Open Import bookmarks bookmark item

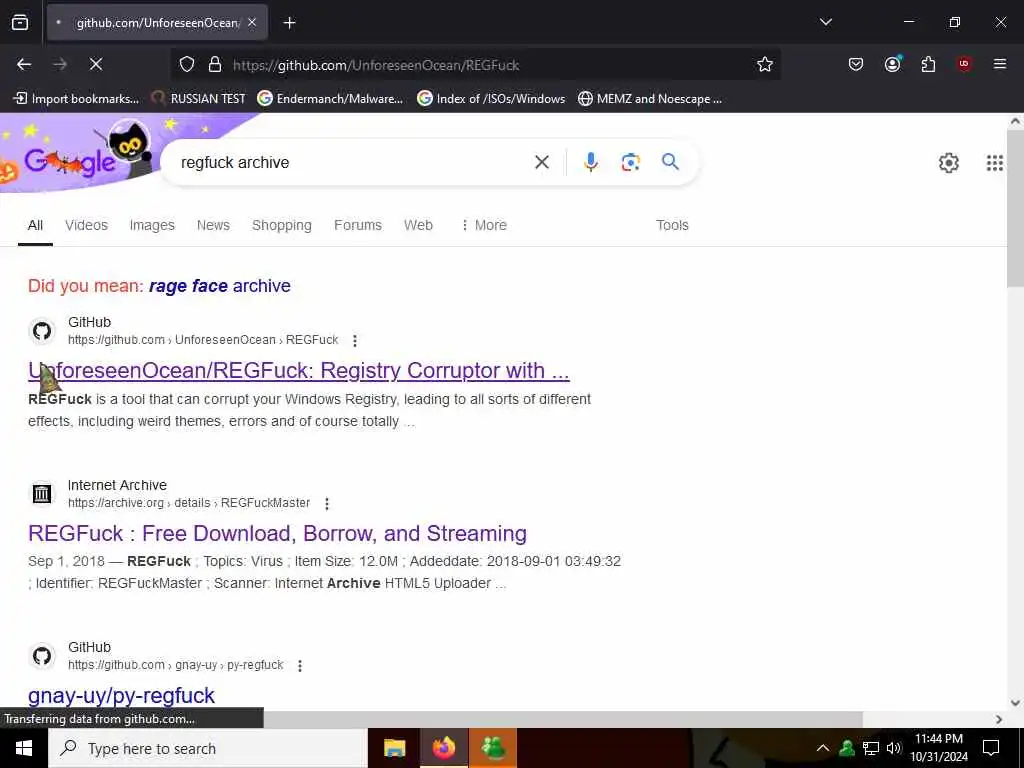click(76, 99)
